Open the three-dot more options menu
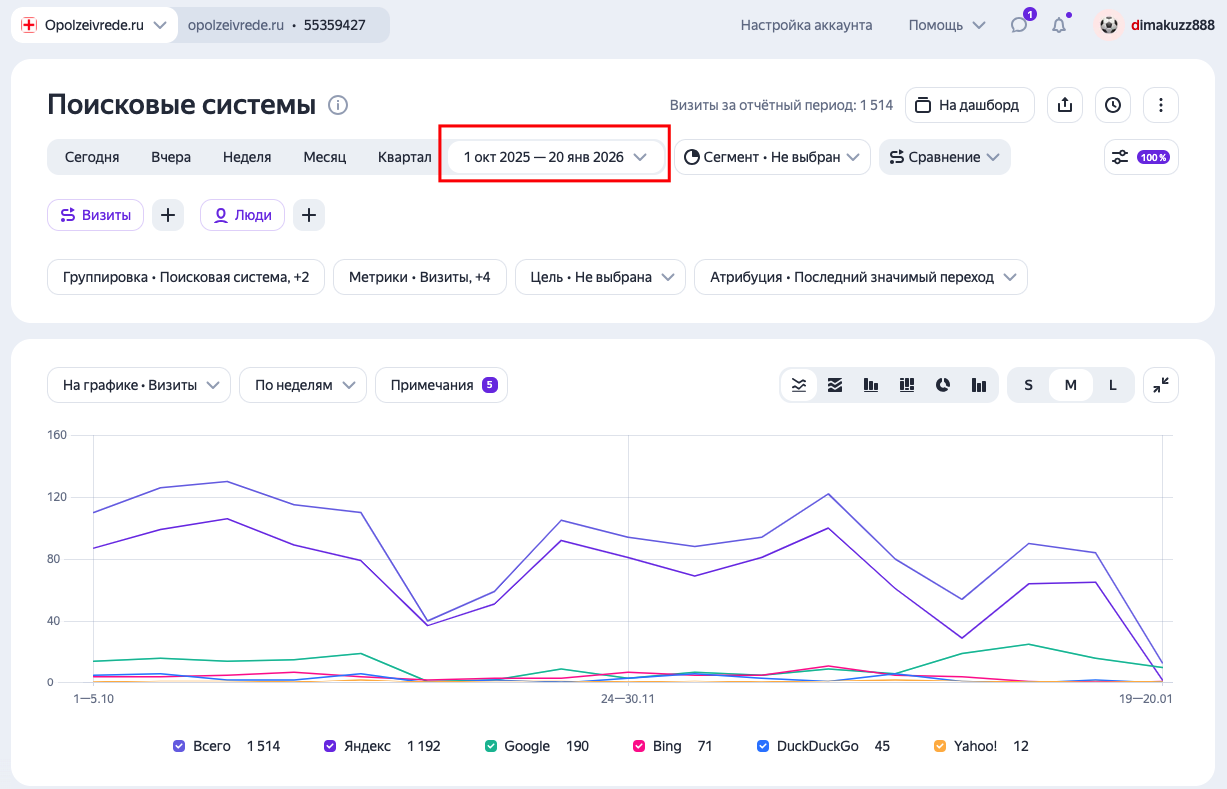The height and width of the screenshot is (789, 1227). (x=1161, y=105)
